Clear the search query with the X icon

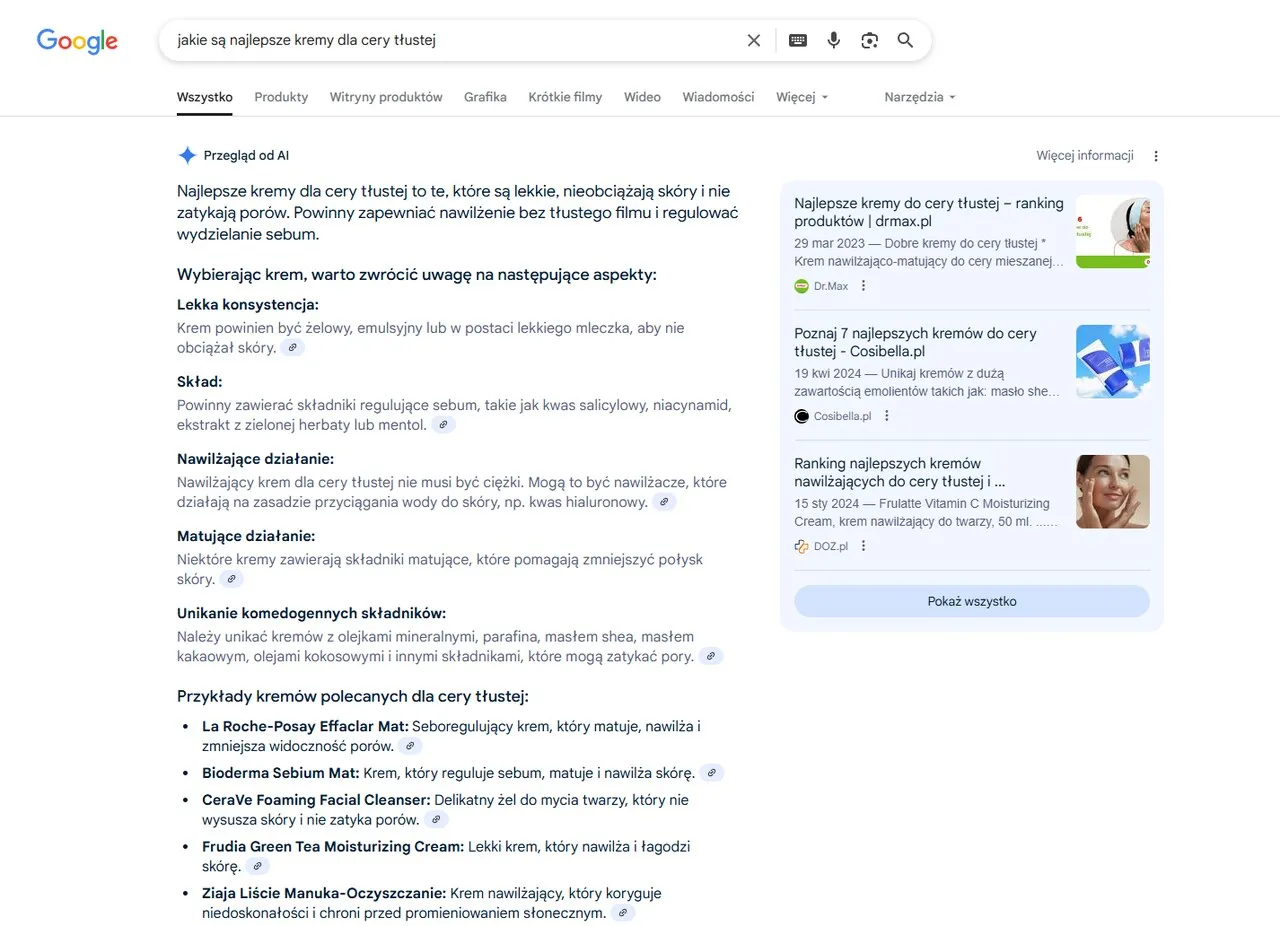pyautogui.click(x=754, y=40)
